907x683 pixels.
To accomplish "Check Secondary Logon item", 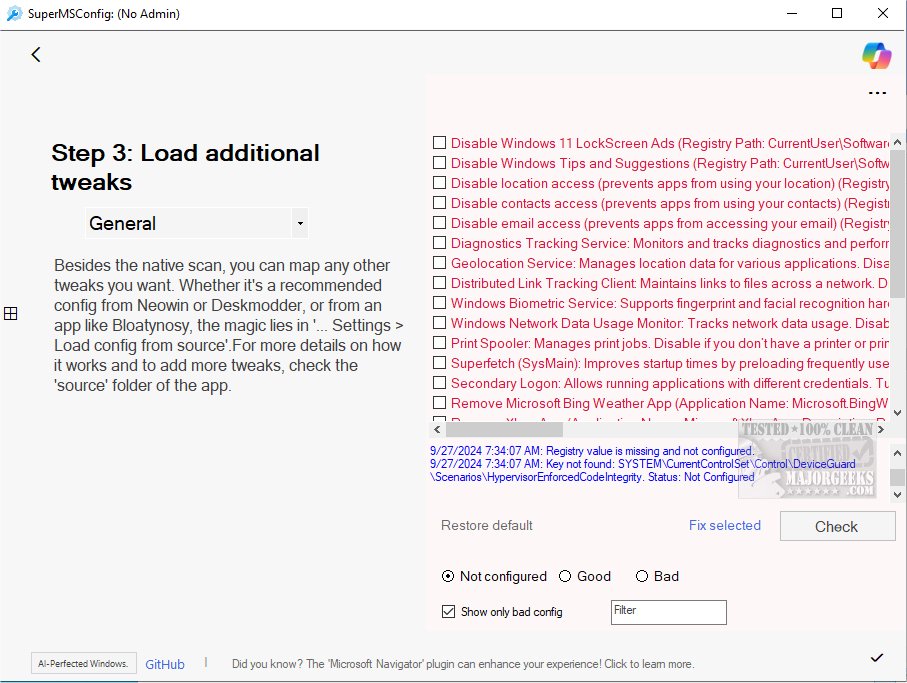I will (x=440, y=383).
